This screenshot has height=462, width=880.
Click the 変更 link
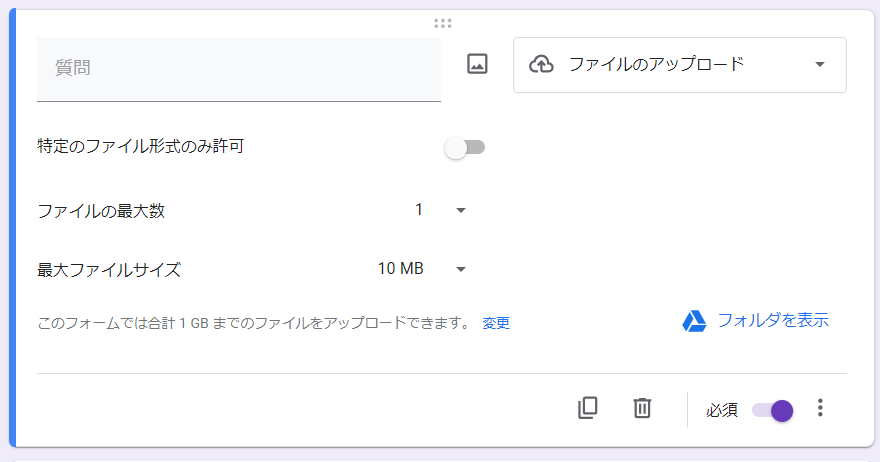[496, 323]
